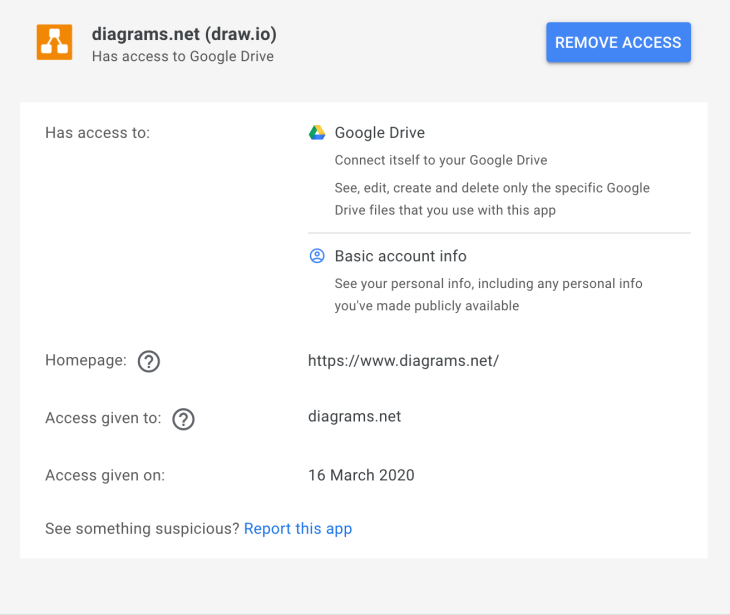This screenshot has height=615, width=730.
Task: Click the Access given on: label
Action: click(x=105, y=475)
